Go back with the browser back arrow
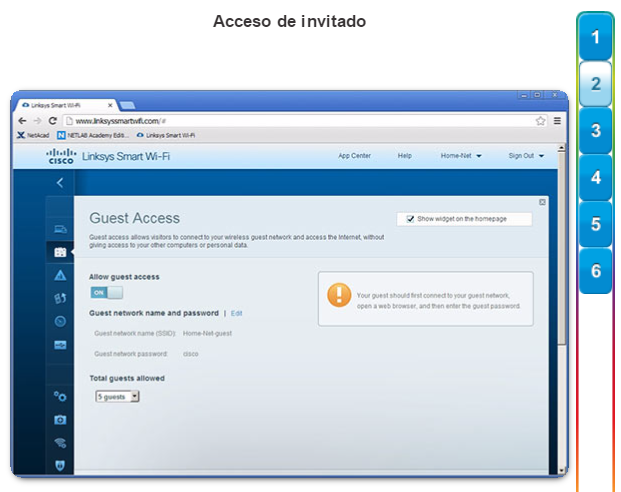 tap(22, 121)
